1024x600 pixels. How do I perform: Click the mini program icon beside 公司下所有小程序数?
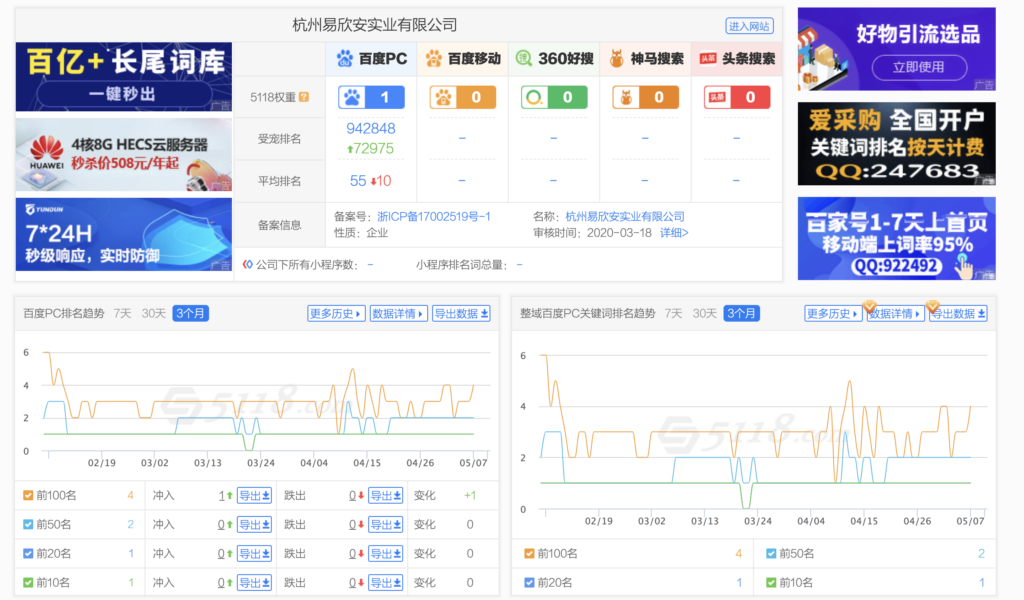248,264
